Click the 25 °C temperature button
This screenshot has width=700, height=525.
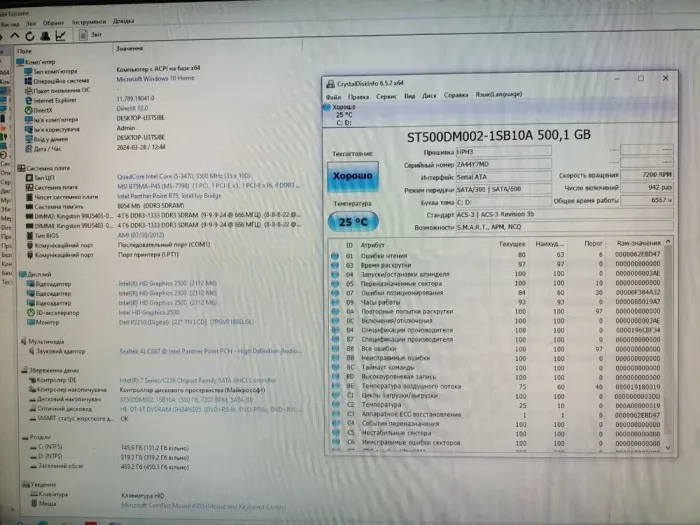pos(350,221)
